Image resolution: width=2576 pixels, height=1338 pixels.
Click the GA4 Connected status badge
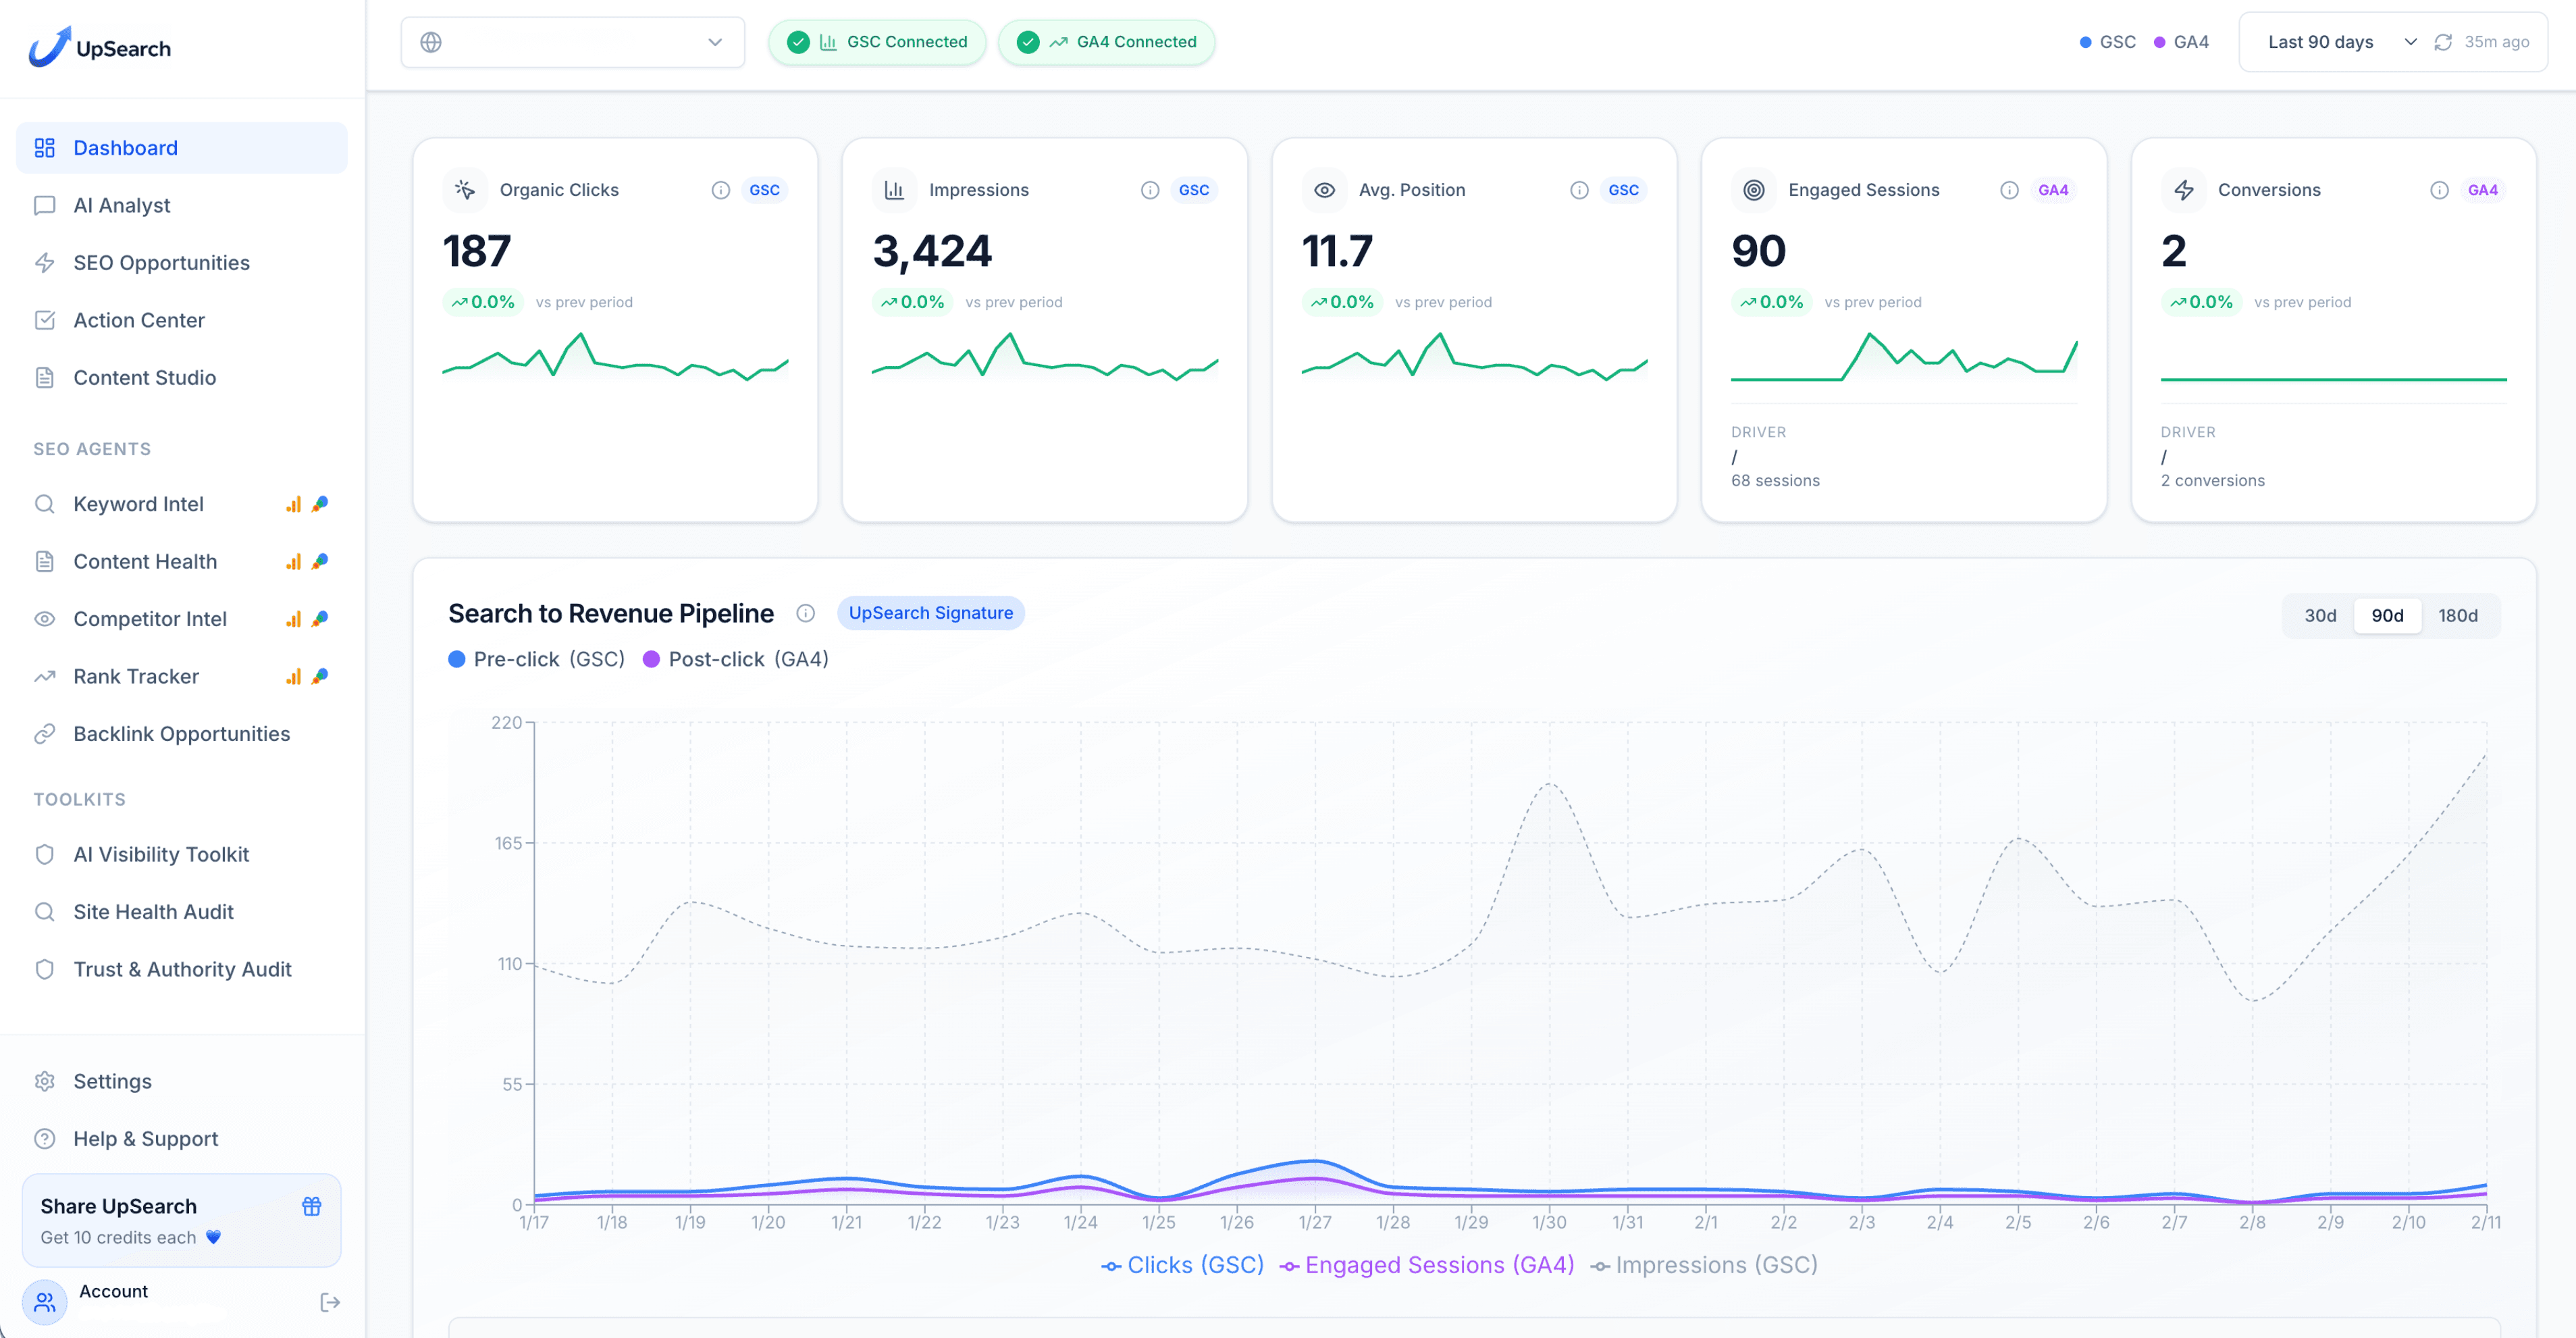[1106, 42]
